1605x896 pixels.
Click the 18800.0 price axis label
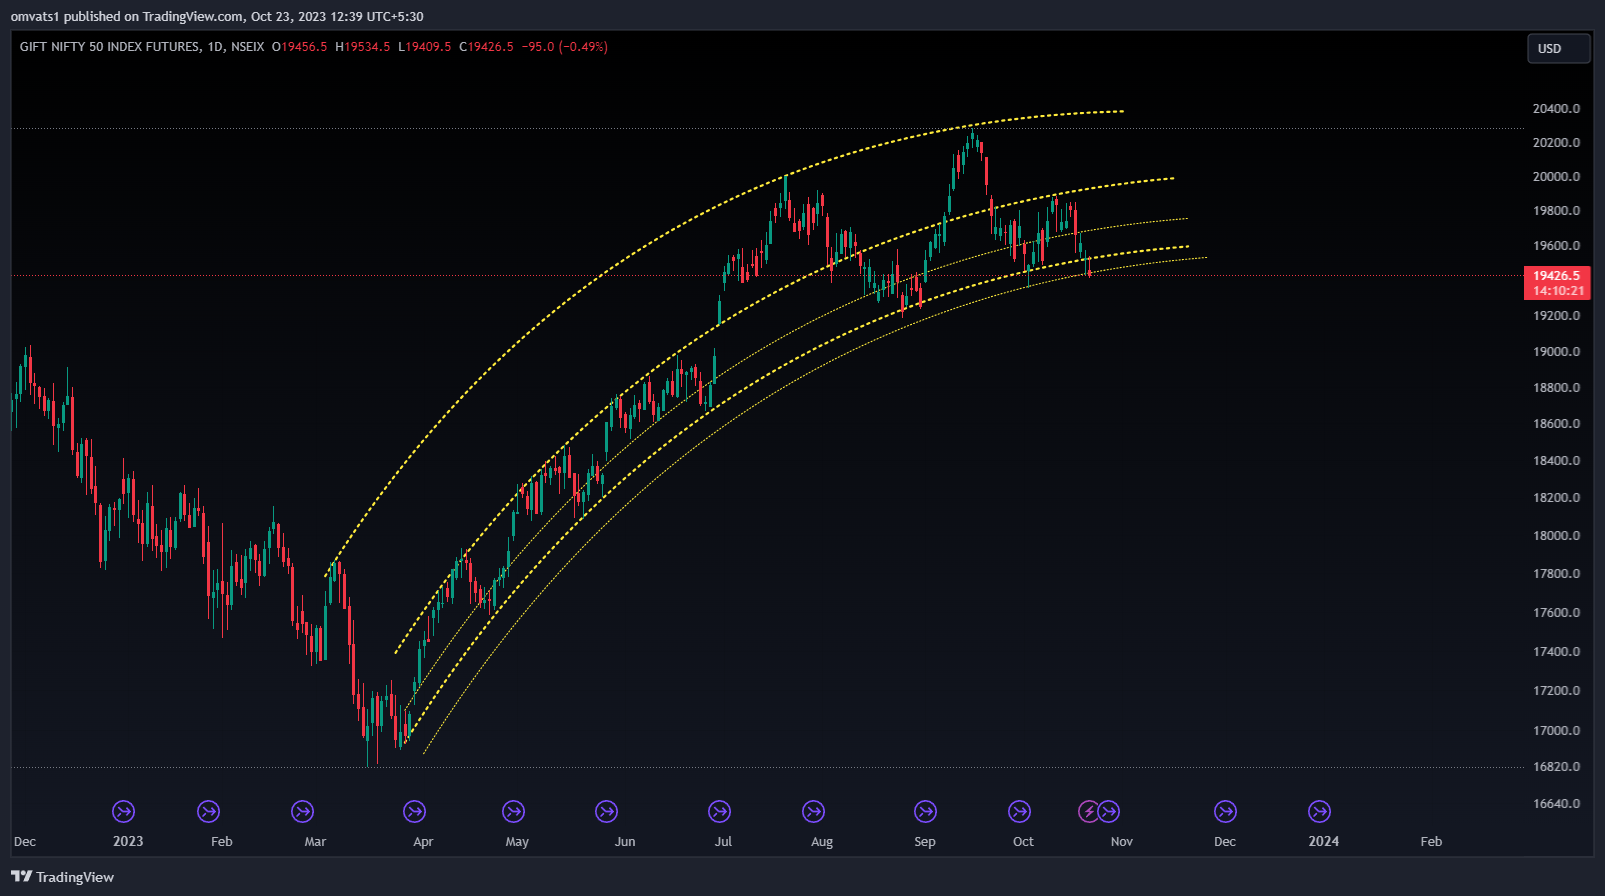coord(1556,387)
